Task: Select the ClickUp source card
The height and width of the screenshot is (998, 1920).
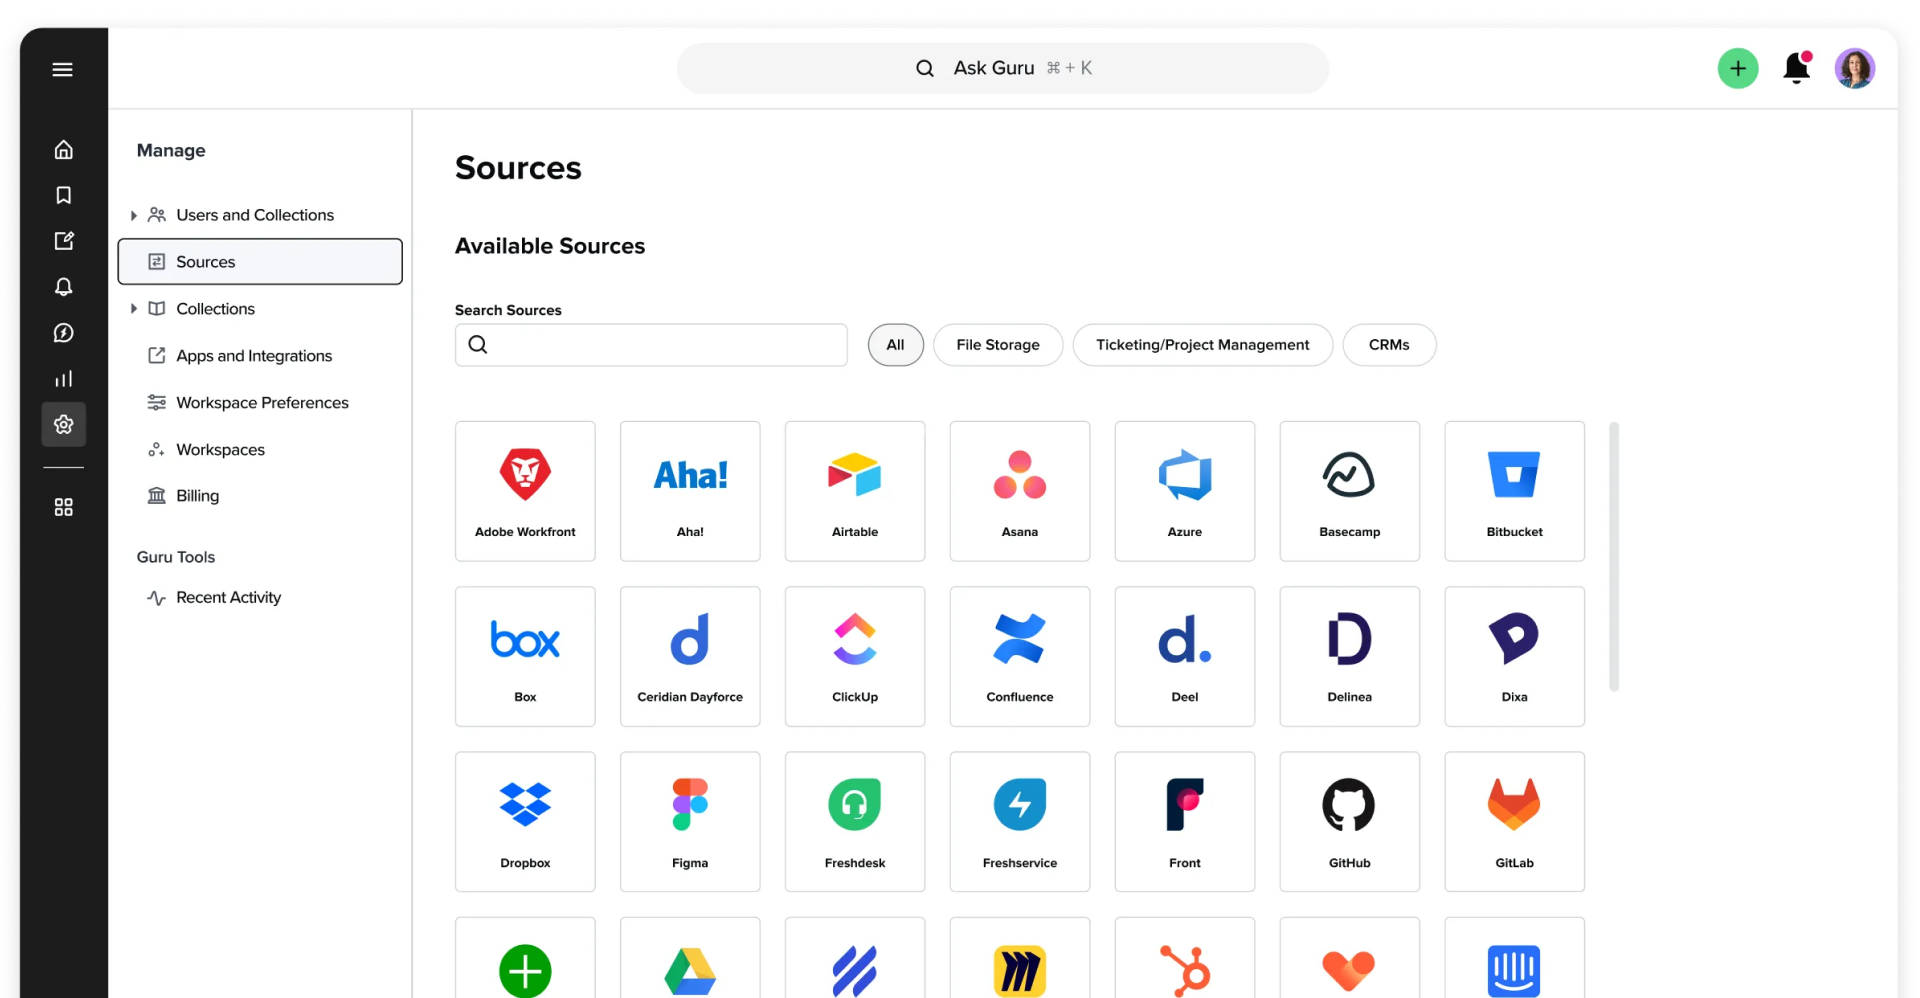Action: point(855,656)
